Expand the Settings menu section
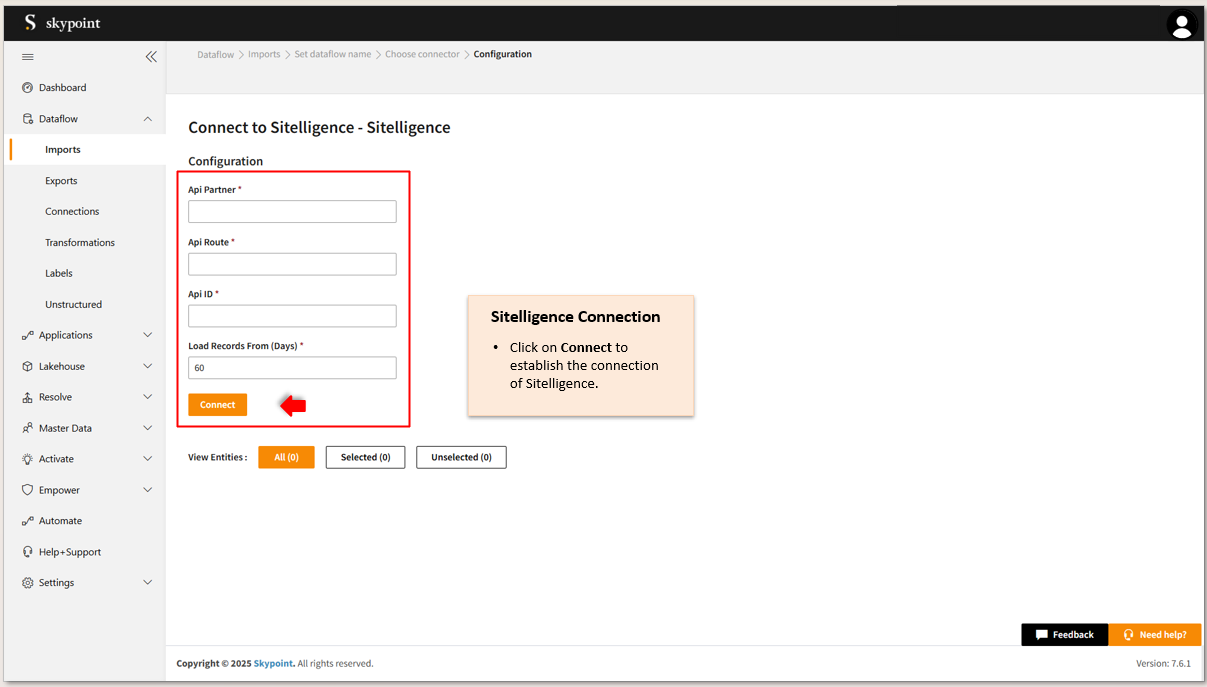This screenshot has height=687, width=1207. click(148, 583)
